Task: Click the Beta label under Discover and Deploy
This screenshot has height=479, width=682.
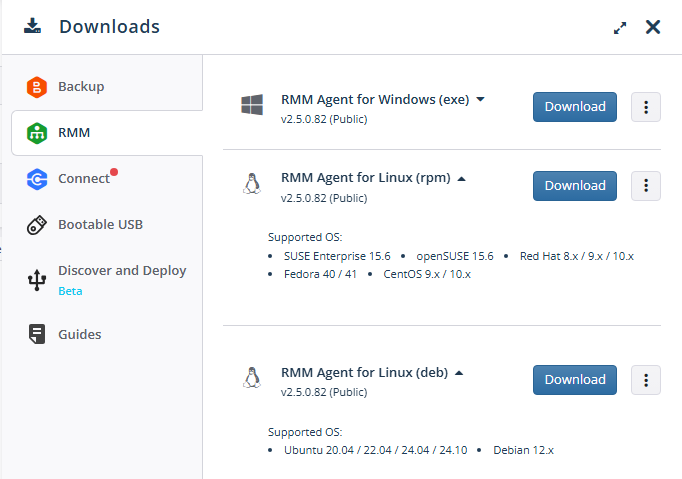Action: [70, 291]
